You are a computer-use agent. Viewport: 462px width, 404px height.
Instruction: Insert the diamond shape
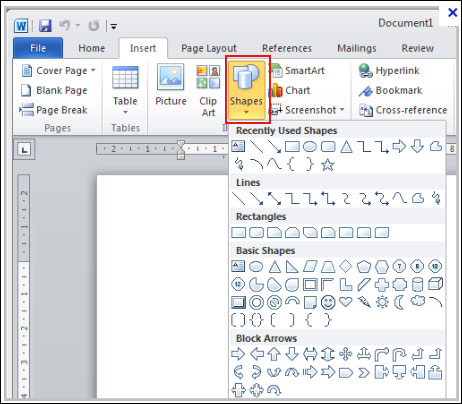346,266
